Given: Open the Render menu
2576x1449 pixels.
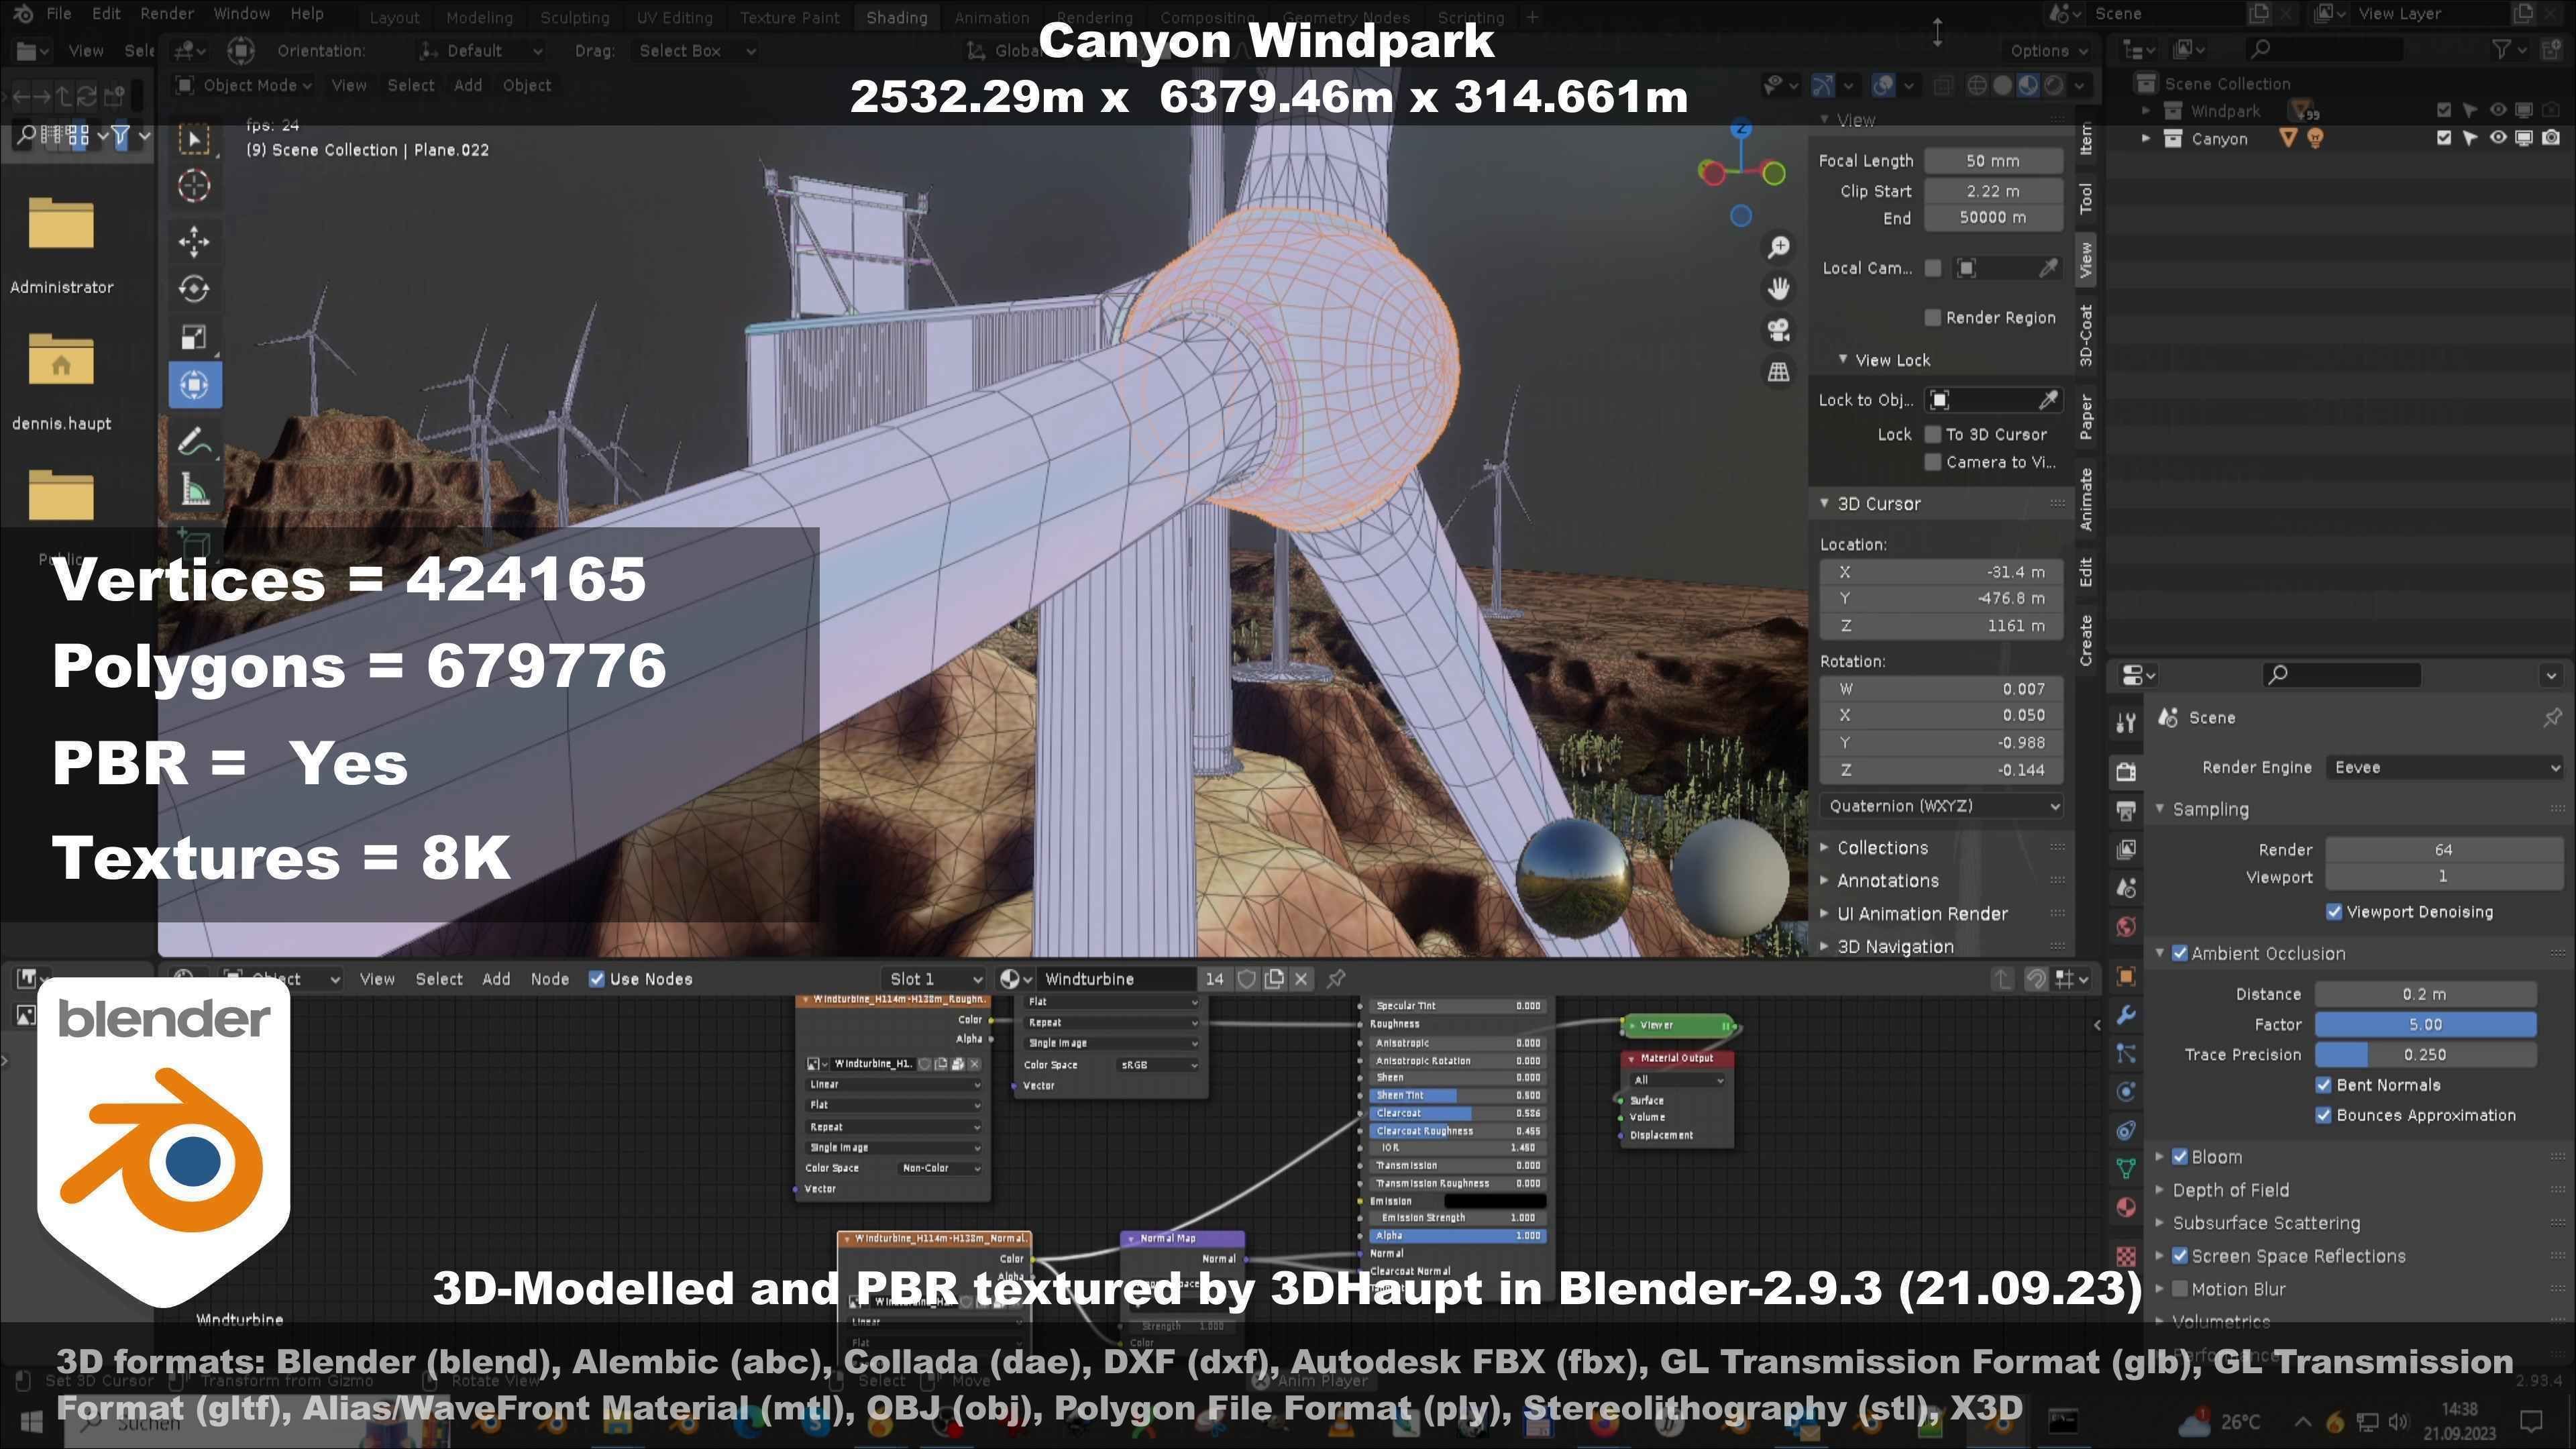Looking at the screenshot, I should tap(166, 14).
